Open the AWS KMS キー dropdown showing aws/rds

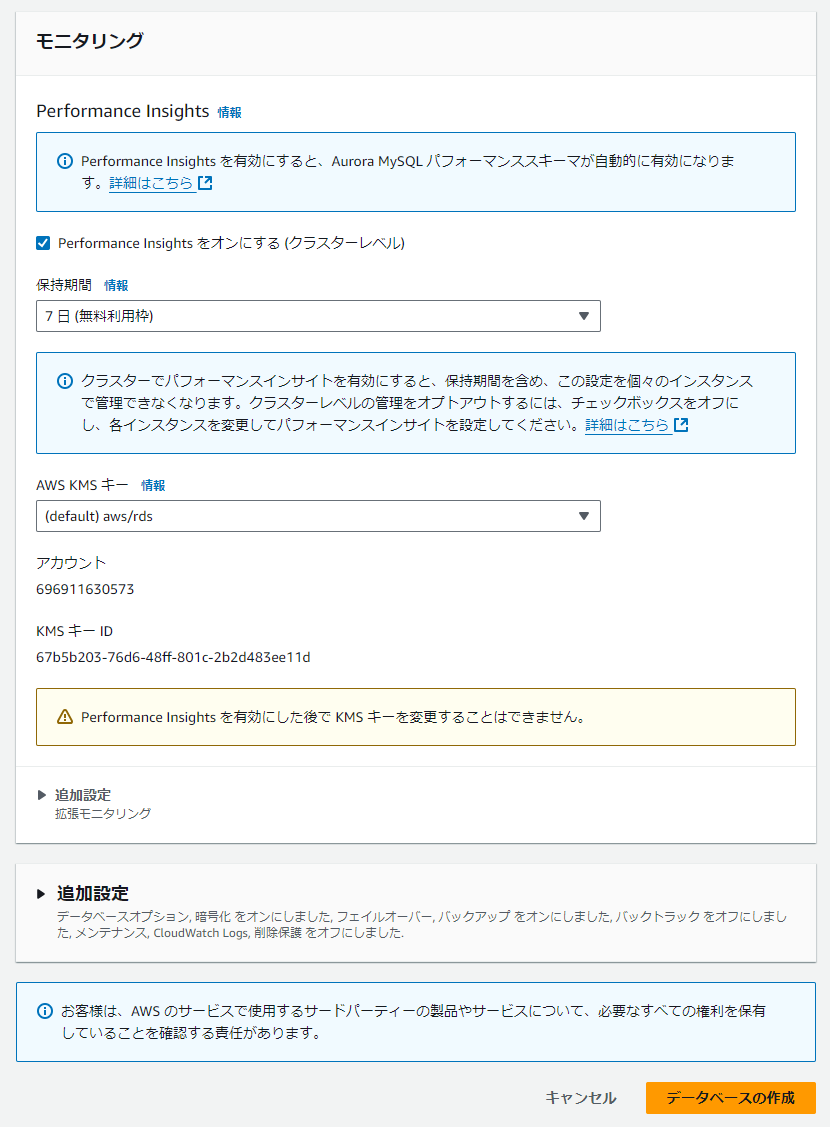318,516
